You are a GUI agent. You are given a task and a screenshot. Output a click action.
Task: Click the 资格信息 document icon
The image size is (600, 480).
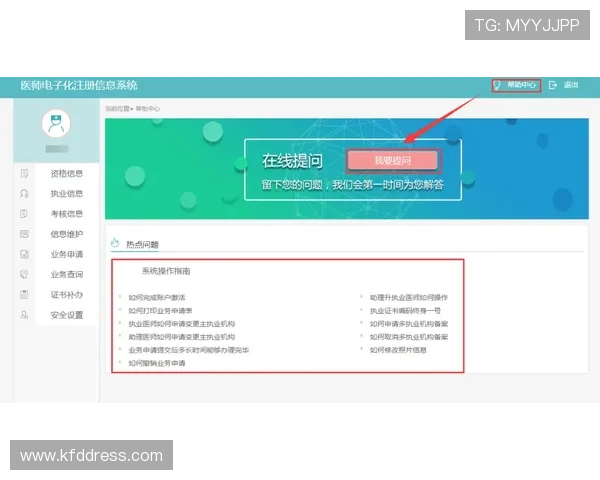(x=24, y=173)
